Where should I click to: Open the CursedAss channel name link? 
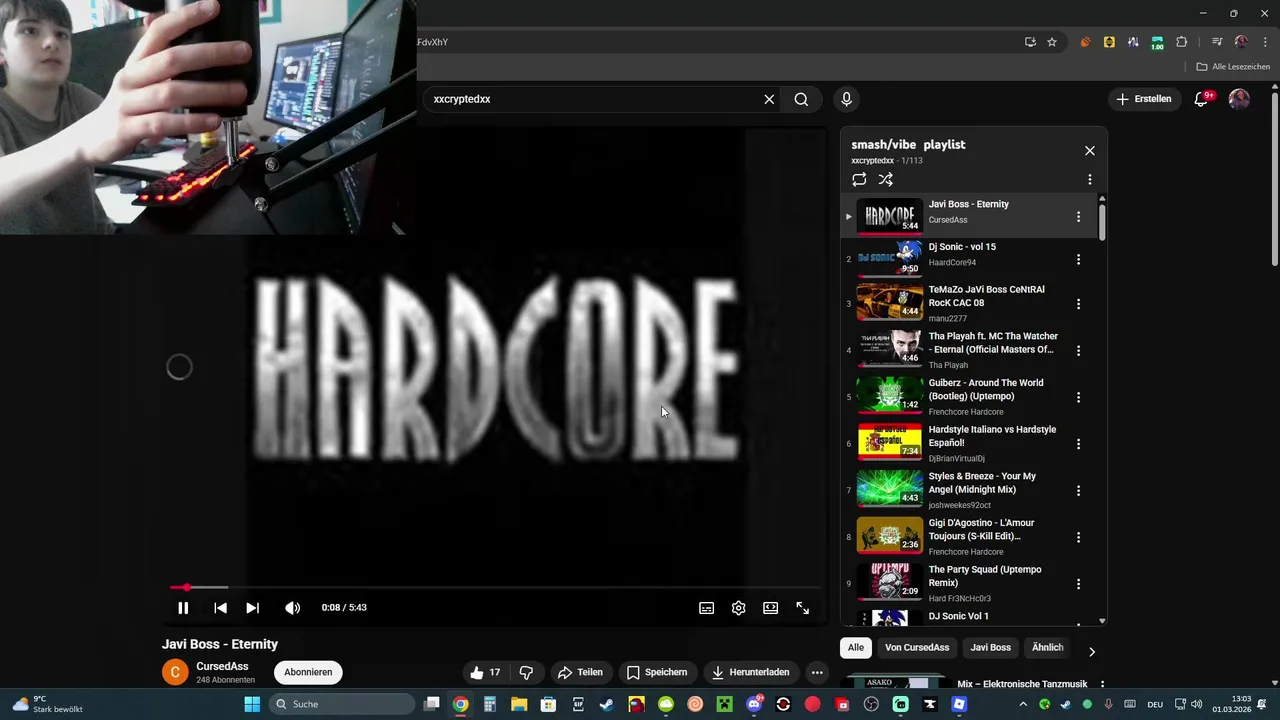[x=222, y=666]
